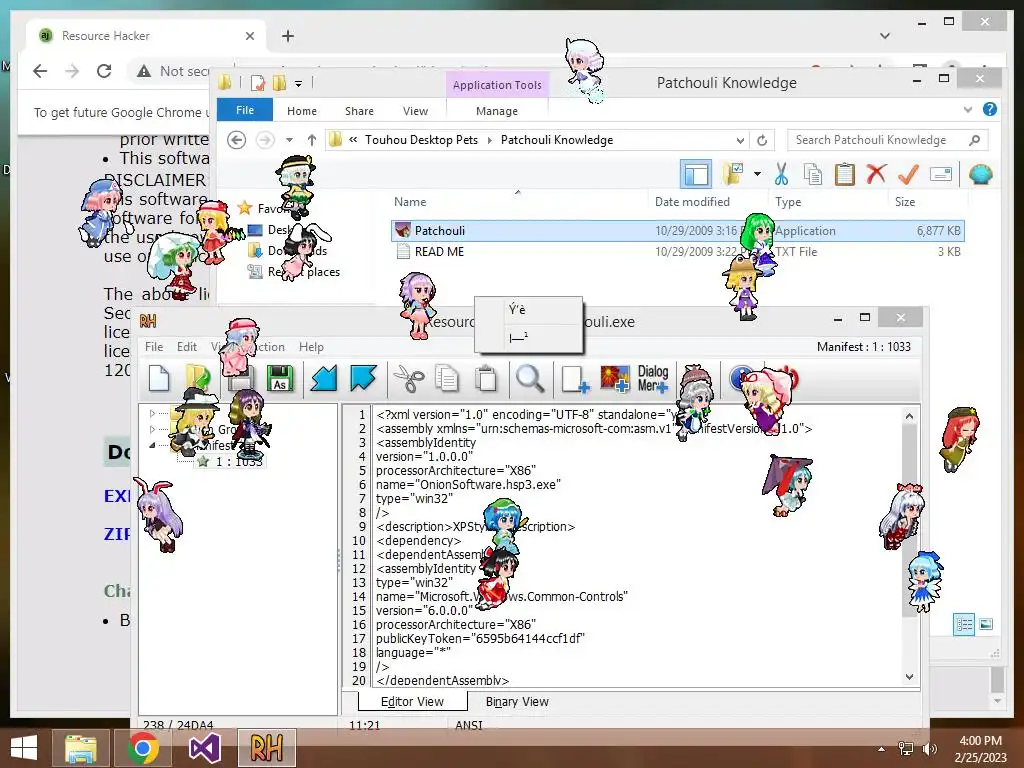This screenshot has width=1024, height=768.
Task: Click the New blank file icon in Resource Hacker
Action: click(159, 378)
